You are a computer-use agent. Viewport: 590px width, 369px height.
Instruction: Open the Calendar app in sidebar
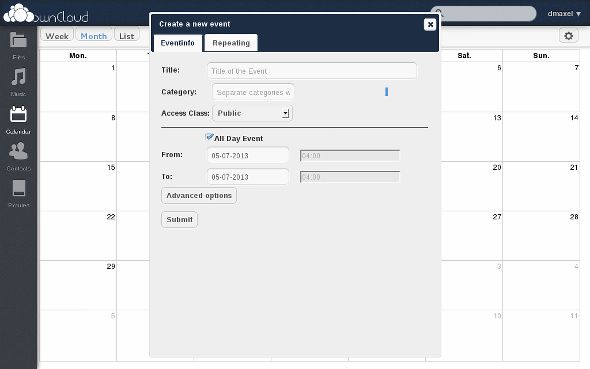coord(18,120)
